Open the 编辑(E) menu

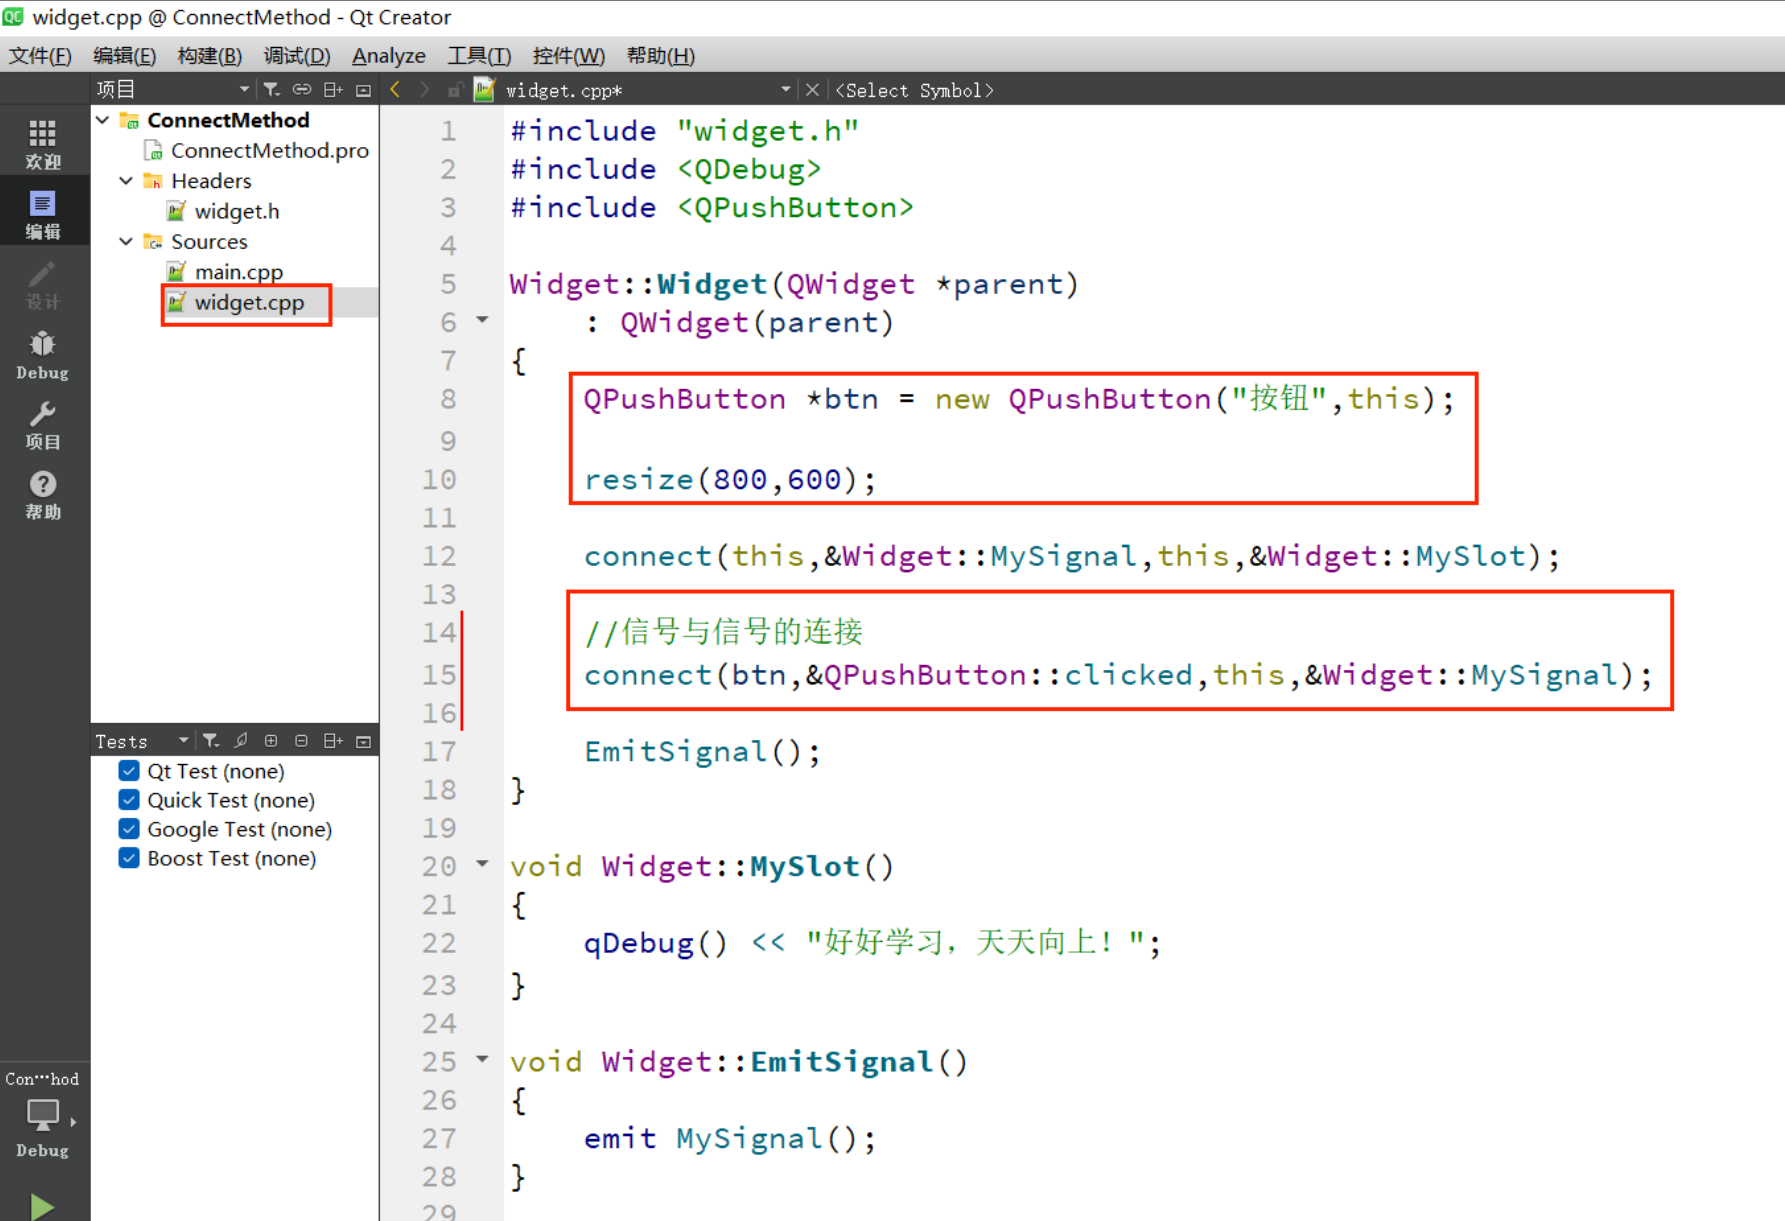tap(124, 56)
